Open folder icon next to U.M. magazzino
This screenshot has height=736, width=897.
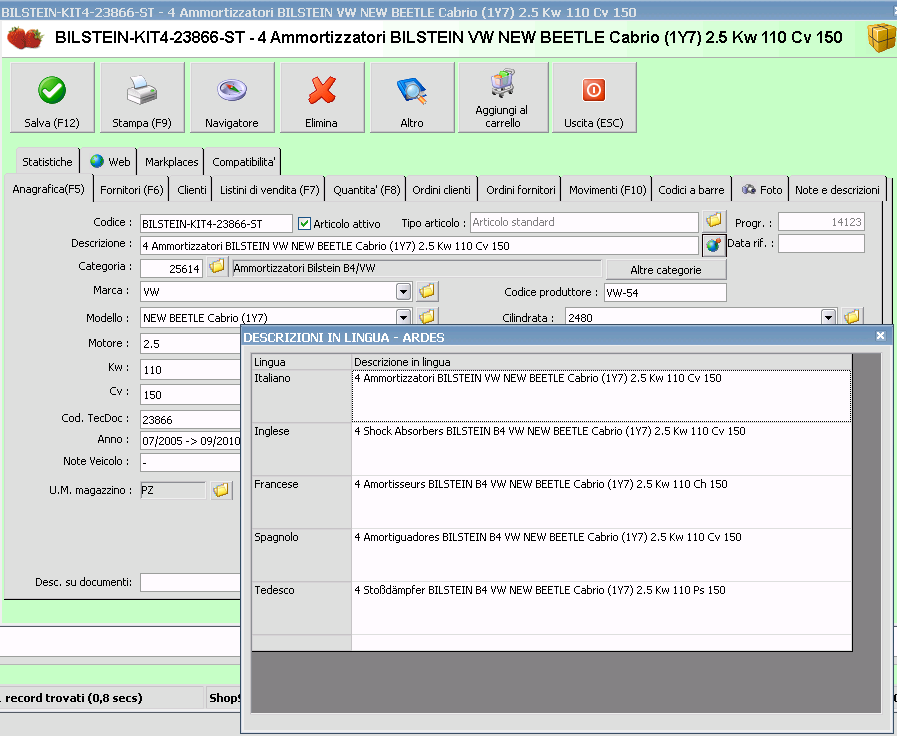click(x=221, y=490)
